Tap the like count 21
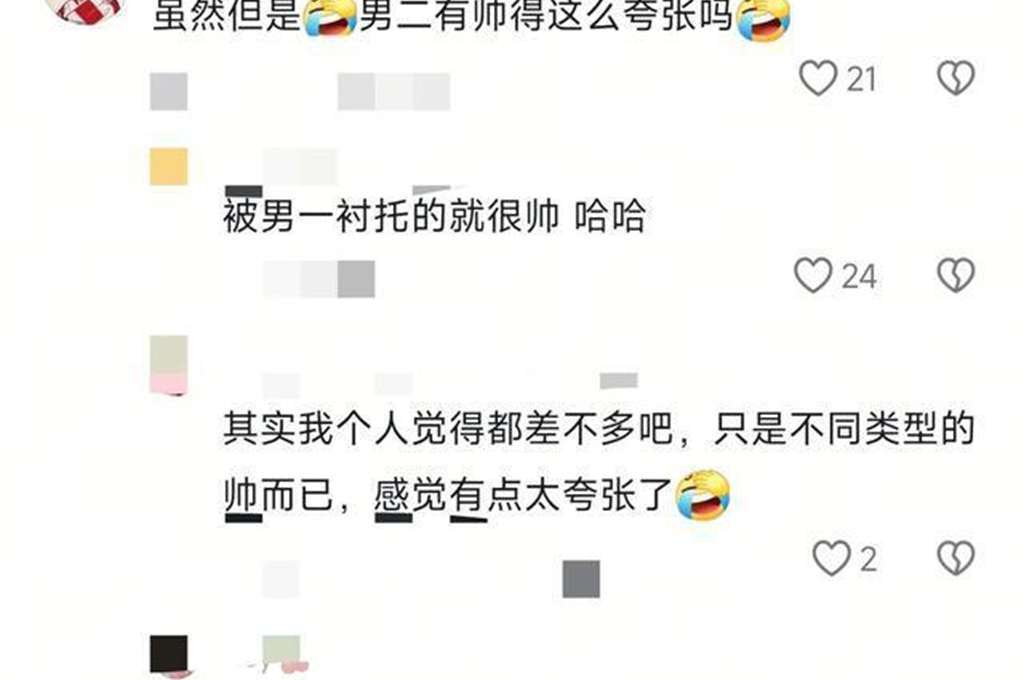This screenshot has height=680, width=1024. tap(862, 80)
